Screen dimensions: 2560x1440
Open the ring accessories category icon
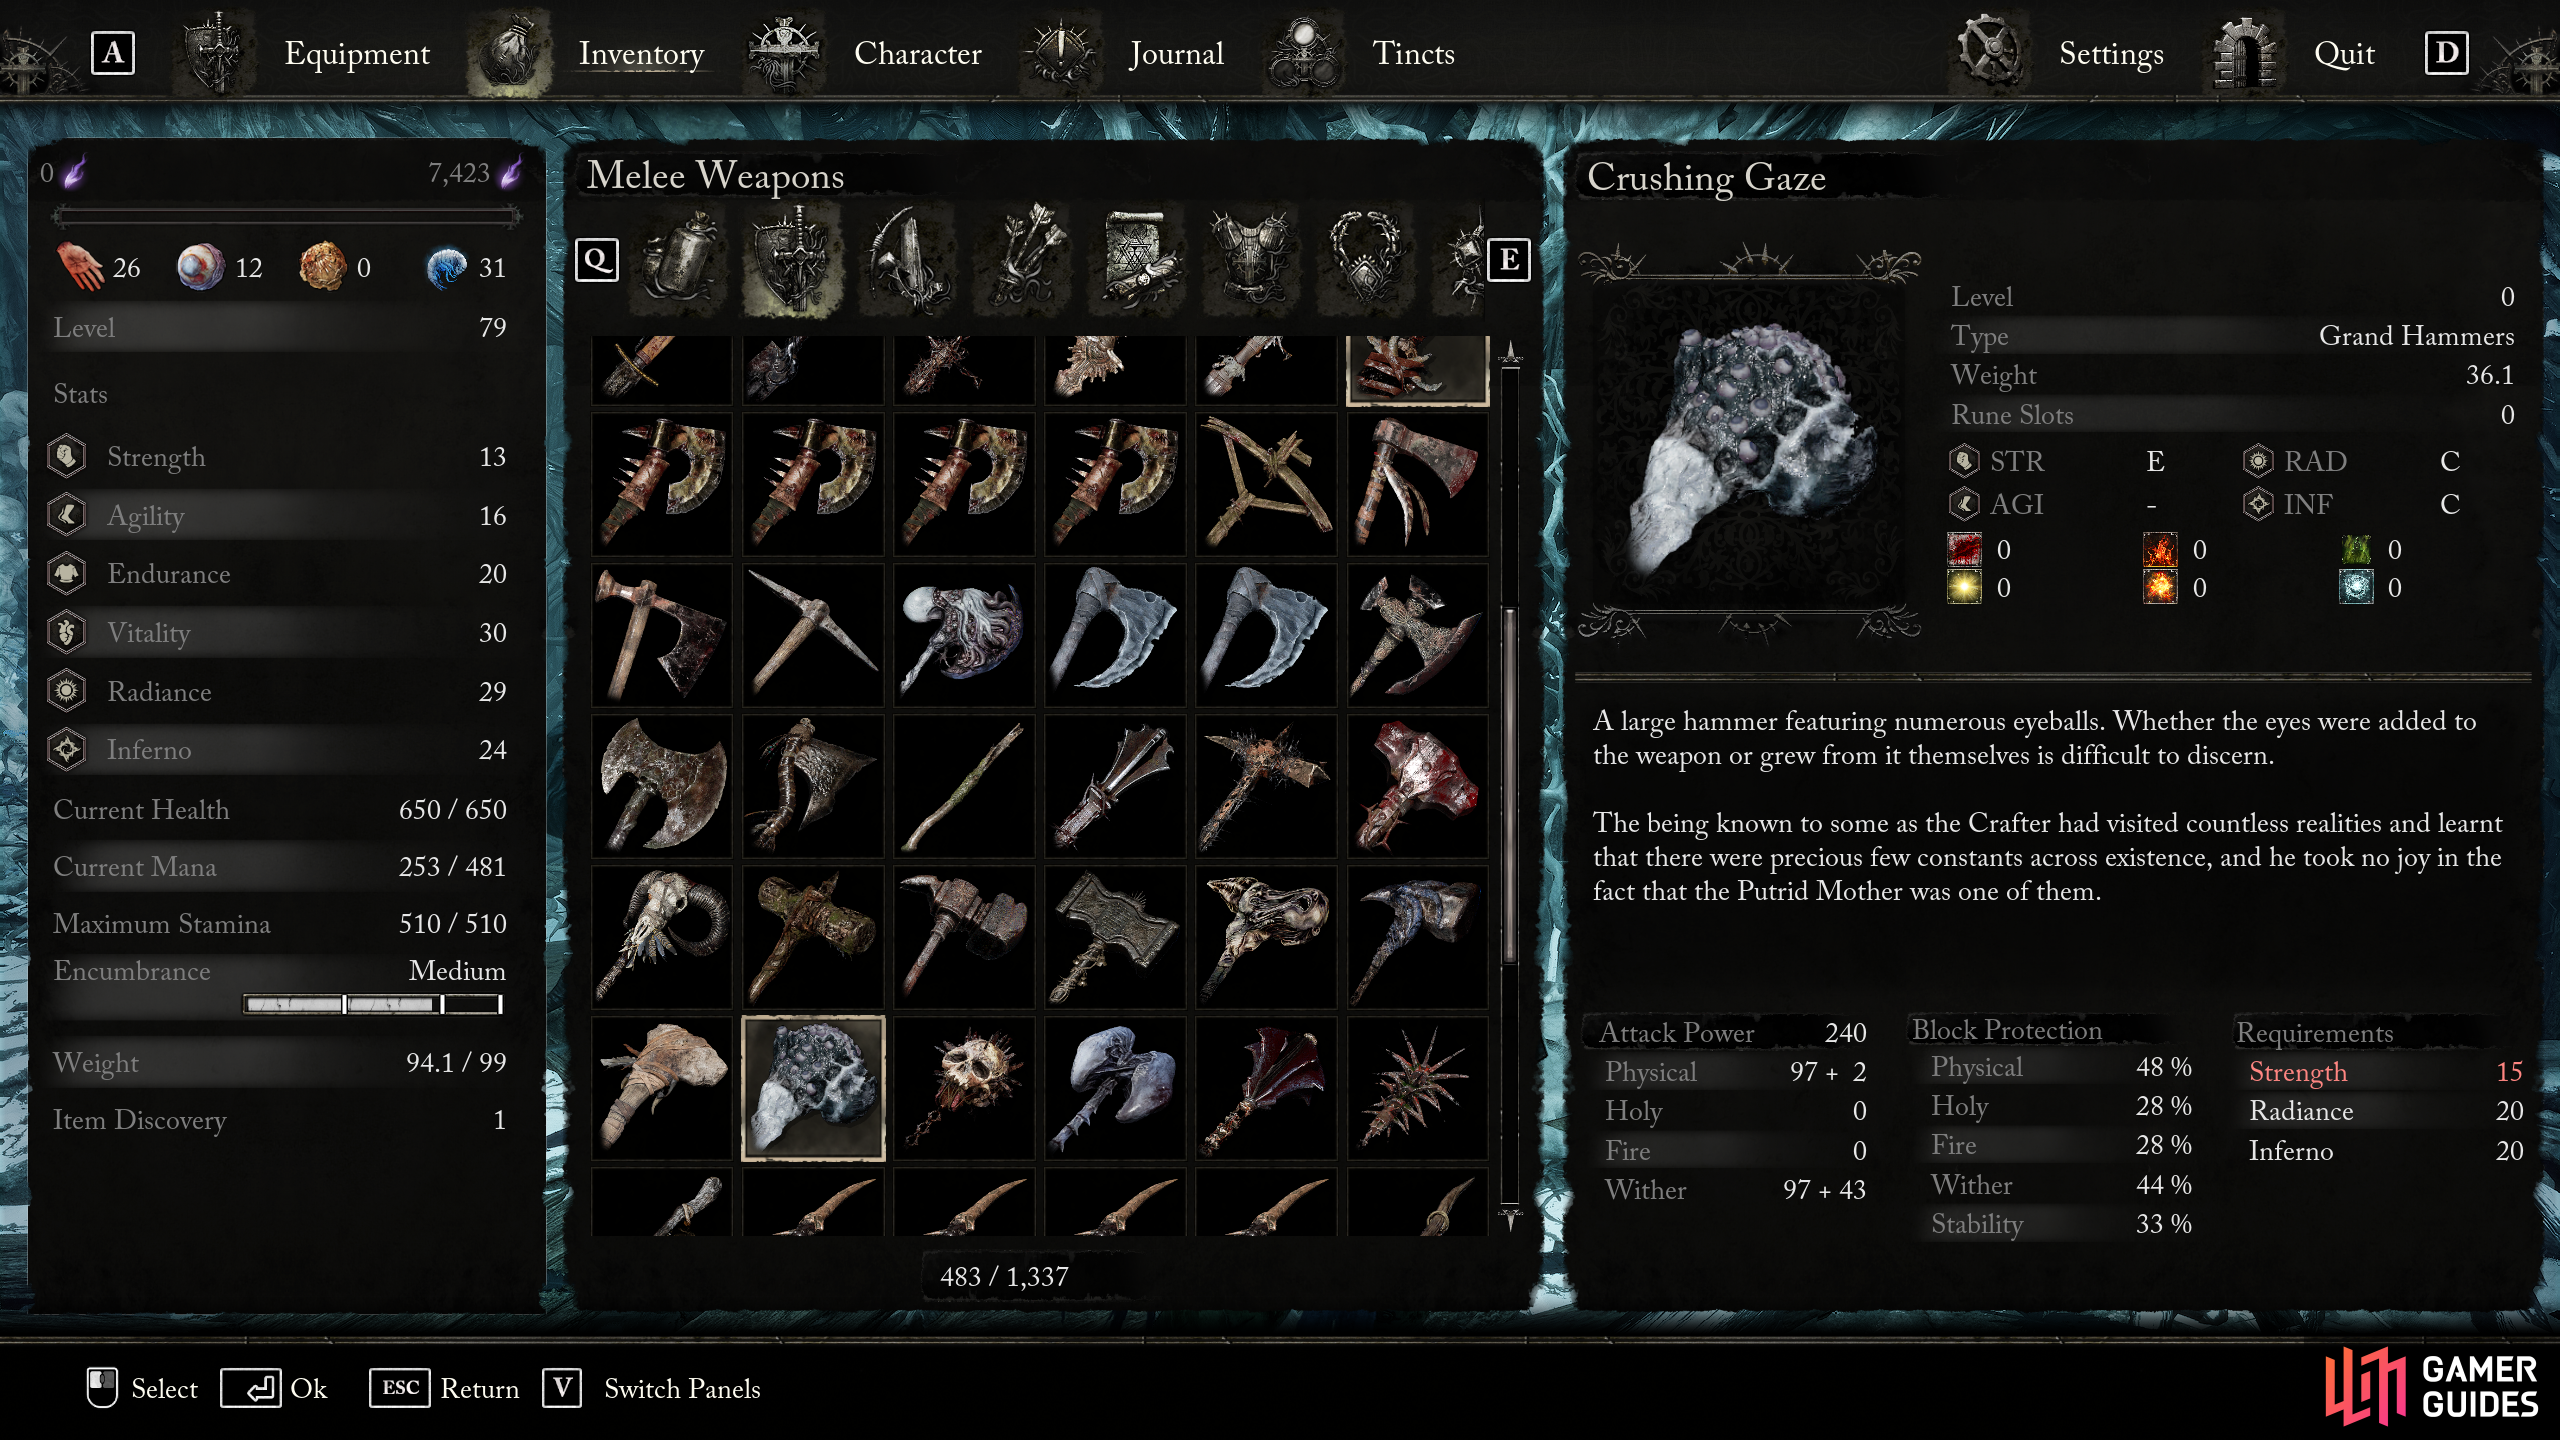tap(1364, 260)
